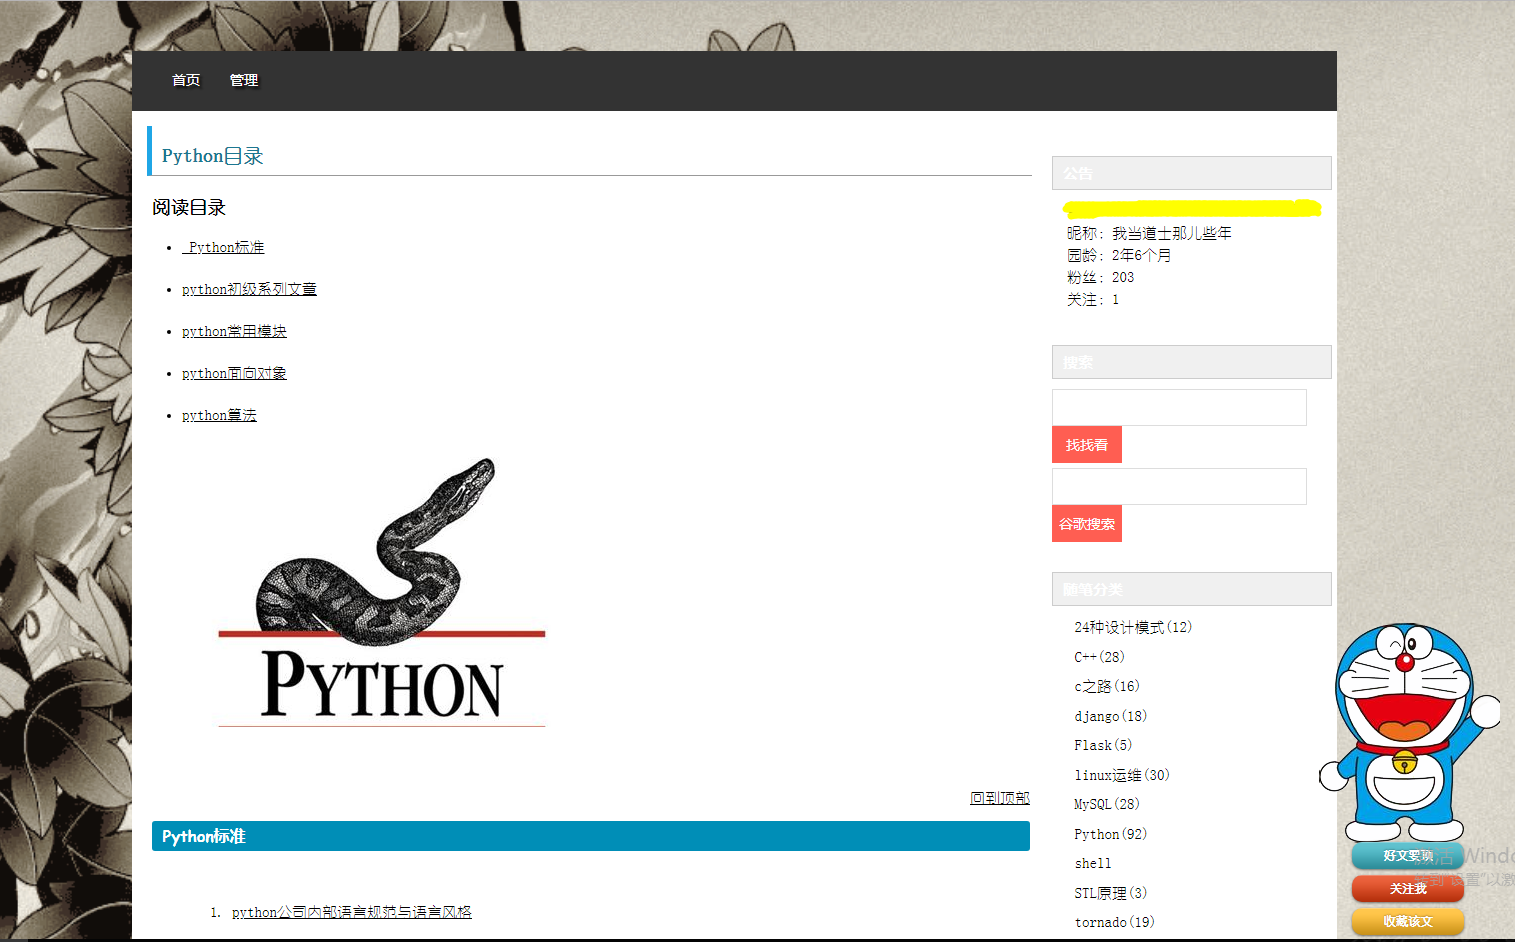View the 203 followers count

(1123, 277)
